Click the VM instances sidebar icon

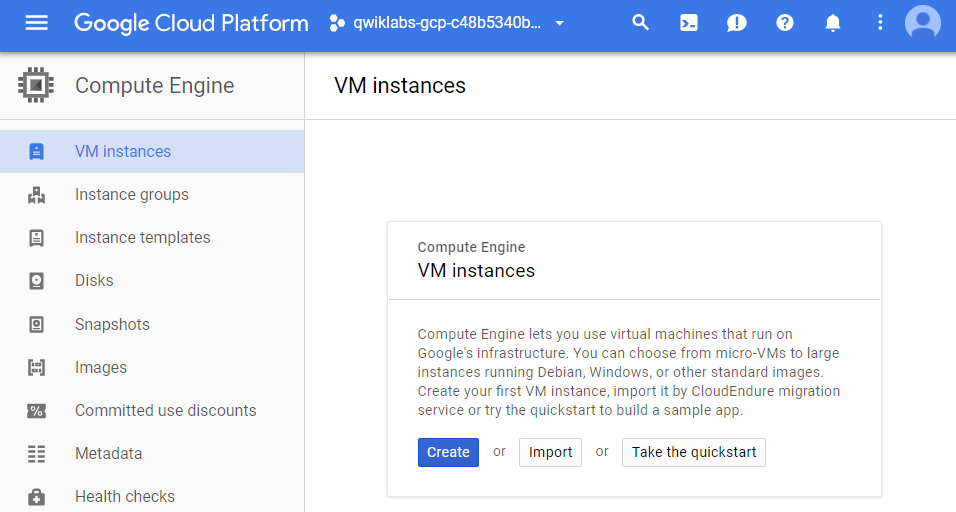coord(37,151)
